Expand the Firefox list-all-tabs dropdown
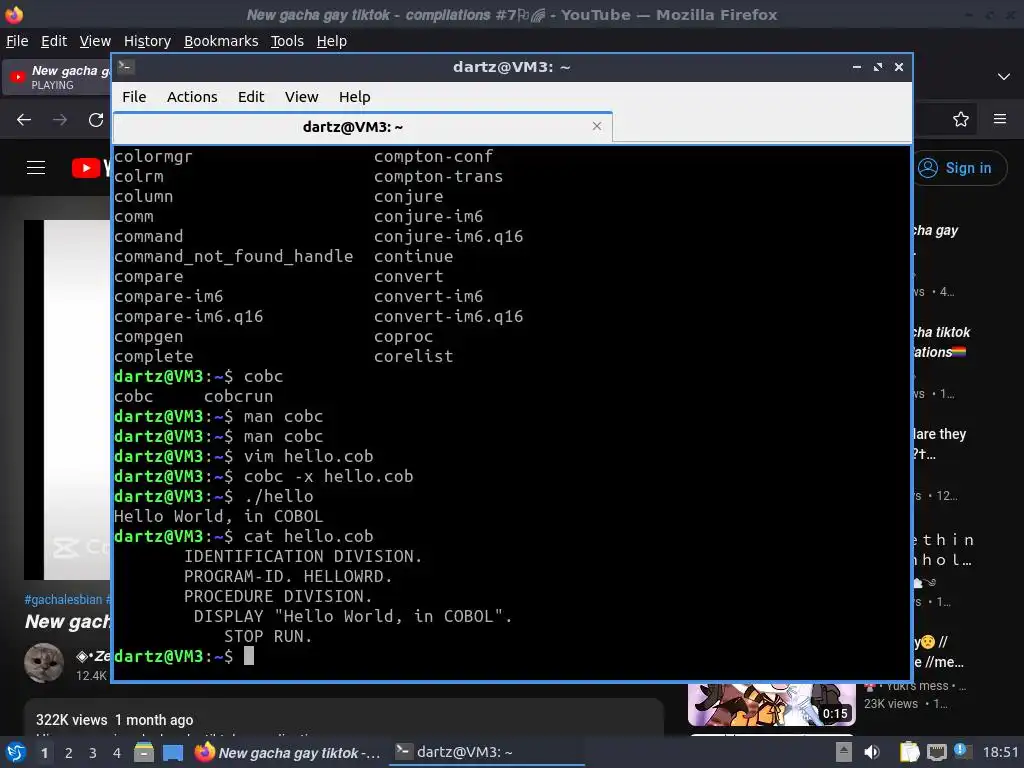1024x768 pixels. coord(1004,76)
